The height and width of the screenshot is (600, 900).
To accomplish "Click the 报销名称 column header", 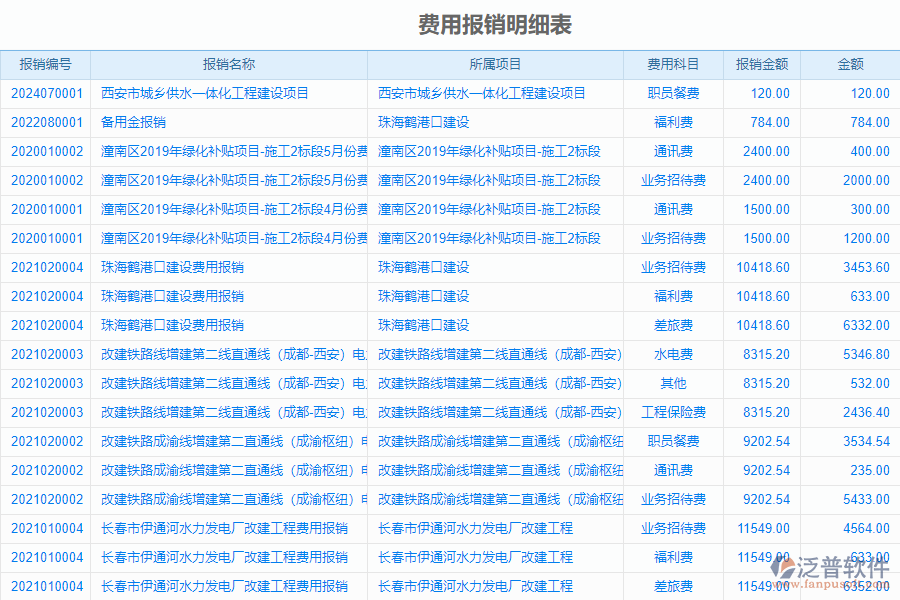I will (229, 63).
